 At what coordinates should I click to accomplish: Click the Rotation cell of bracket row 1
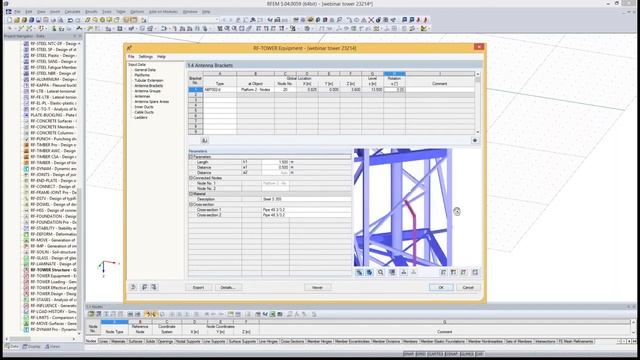(394, 89)
